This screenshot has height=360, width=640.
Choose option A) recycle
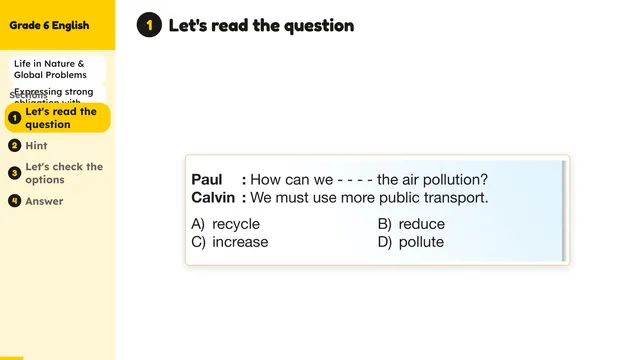click(x=225, y=224)
